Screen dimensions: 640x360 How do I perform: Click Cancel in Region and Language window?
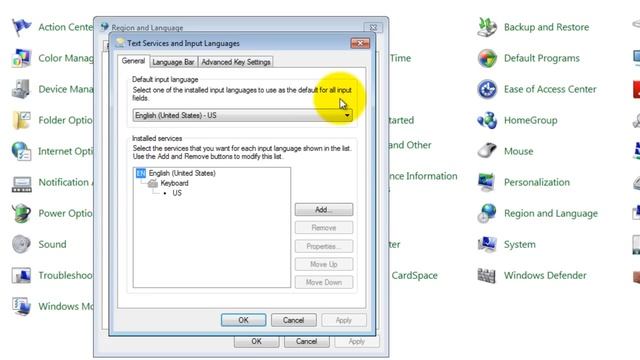click(307, 341)
